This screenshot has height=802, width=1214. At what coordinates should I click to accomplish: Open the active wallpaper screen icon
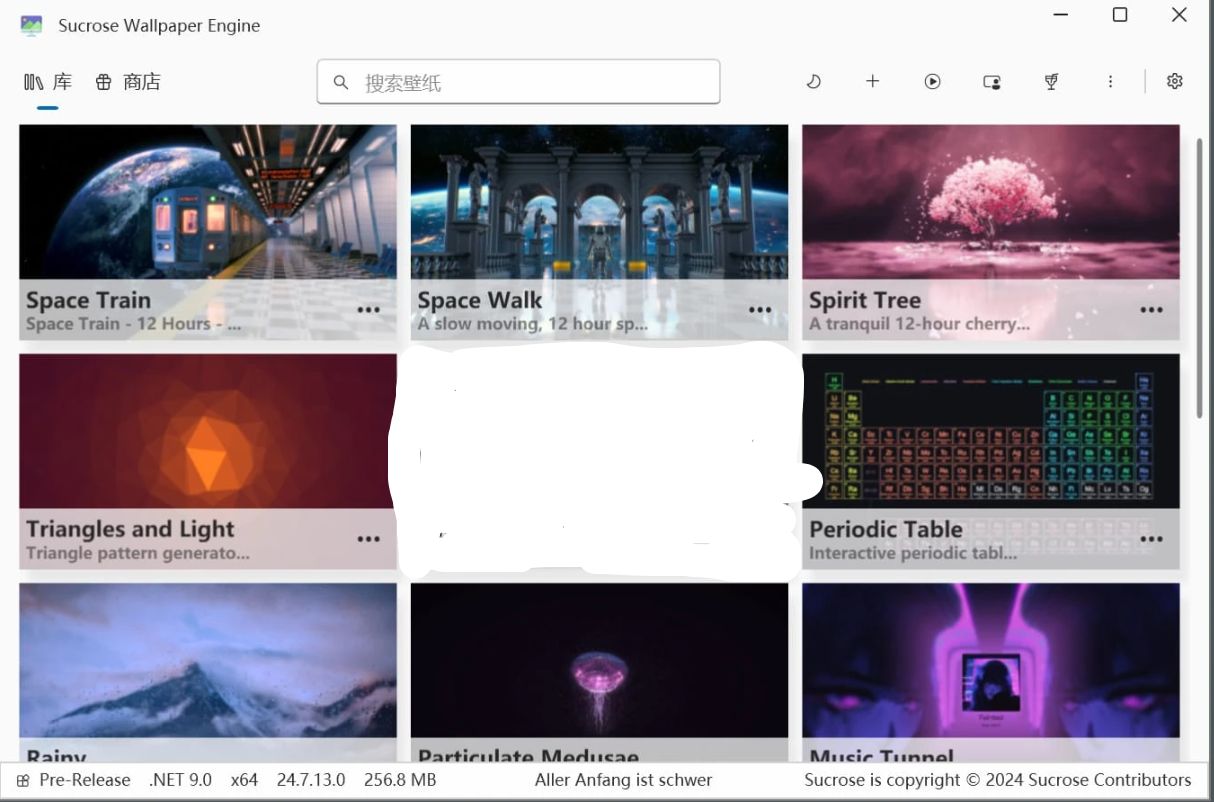pyautogui.click(x=991, y=81)
